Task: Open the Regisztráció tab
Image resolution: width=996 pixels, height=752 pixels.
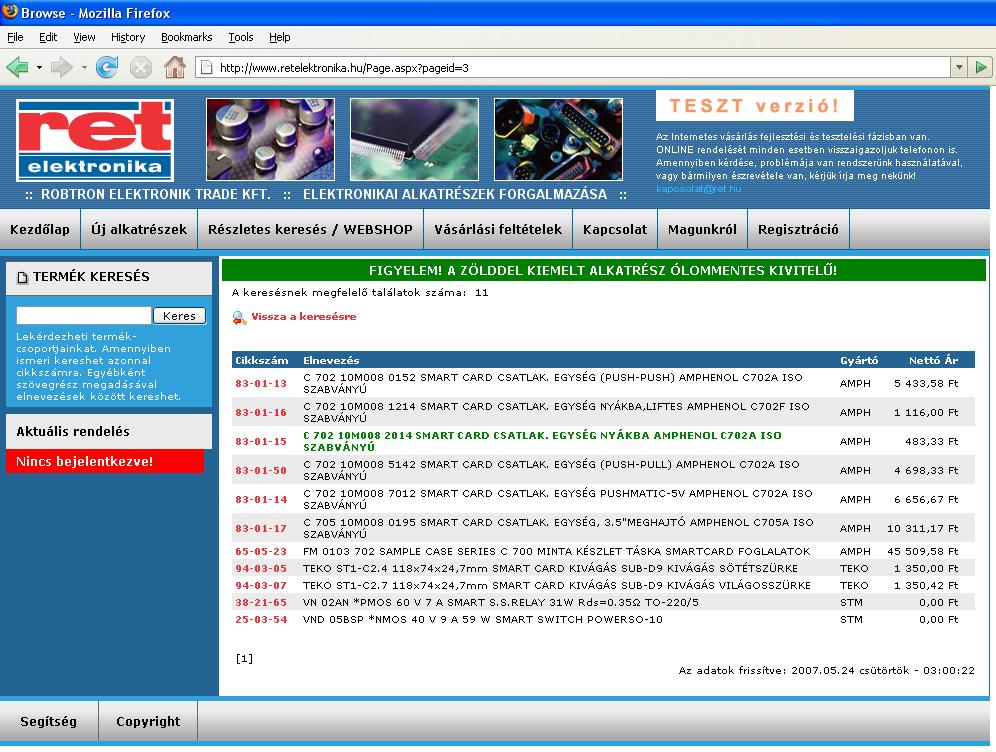Action: click(798, 229)
